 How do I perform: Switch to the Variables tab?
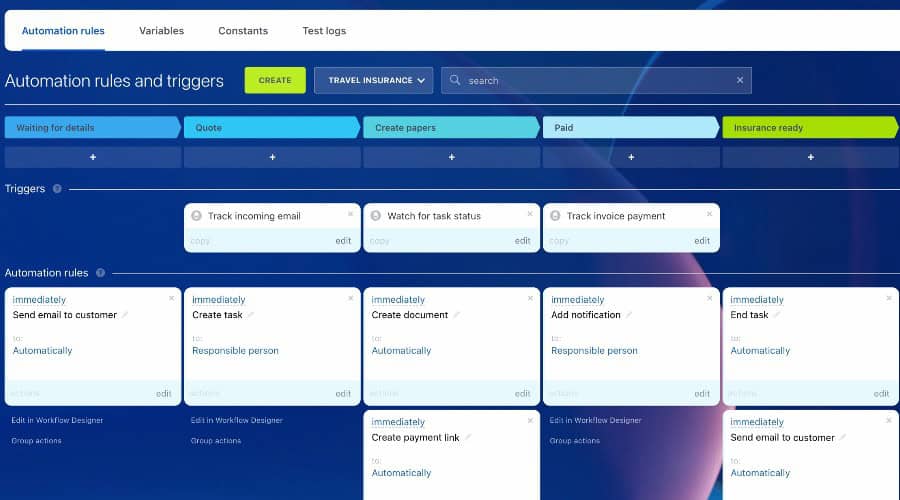[161, 31]
